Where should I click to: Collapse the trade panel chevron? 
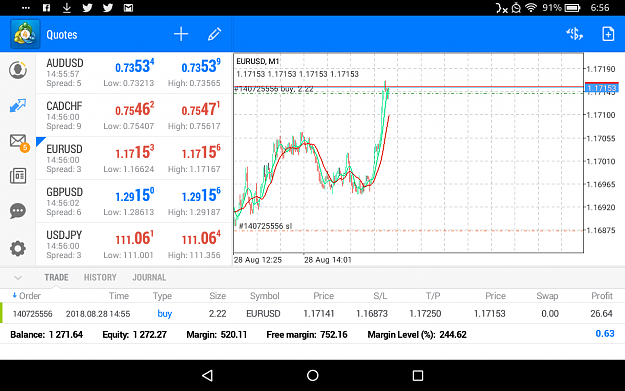click(x=18, y=278)
